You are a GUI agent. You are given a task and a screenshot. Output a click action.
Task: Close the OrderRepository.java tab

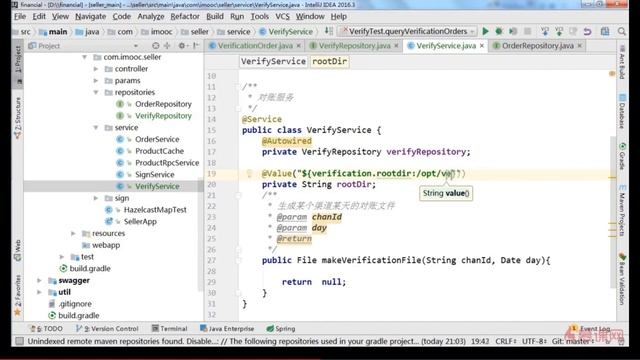pos(580,46)
